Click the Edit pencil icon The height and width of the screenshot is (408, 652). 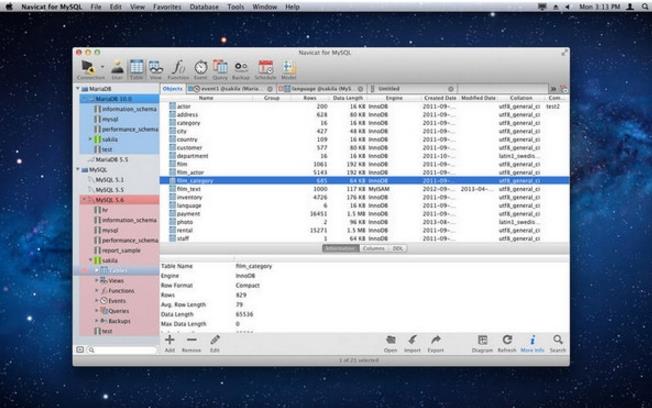215,340
